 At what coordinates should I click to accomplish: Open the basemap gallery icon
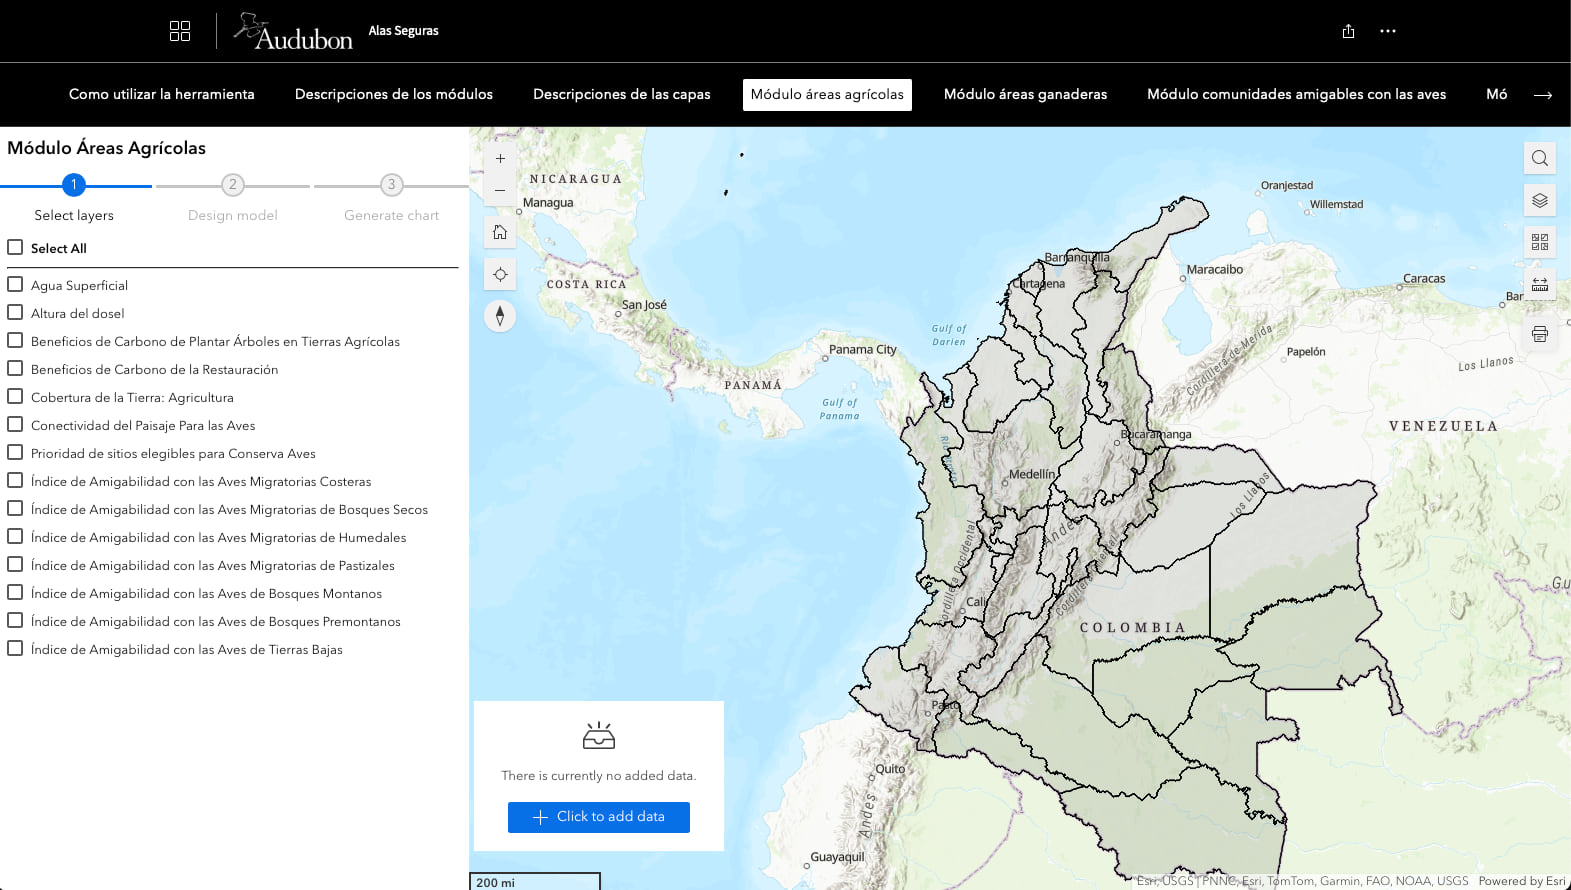(1540, 242)
